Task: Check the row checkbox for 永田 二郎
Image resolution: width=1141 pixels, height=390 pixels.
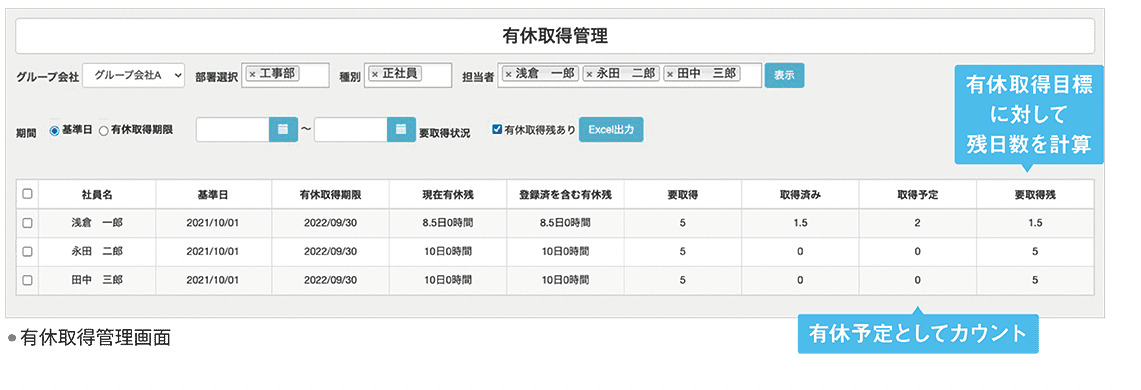Action: tap(27, 252)
